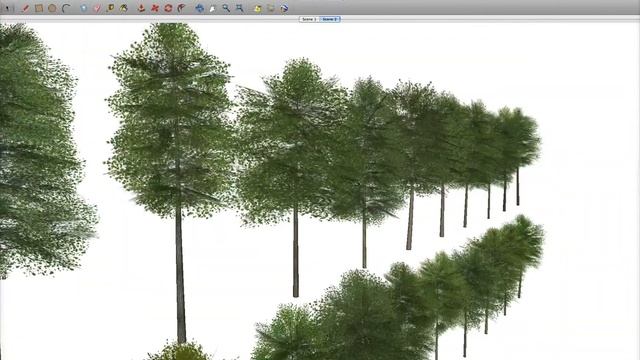Activate the Tape Measure tool
The width and height of the screenshot is (640, 360).
(110, 8)
